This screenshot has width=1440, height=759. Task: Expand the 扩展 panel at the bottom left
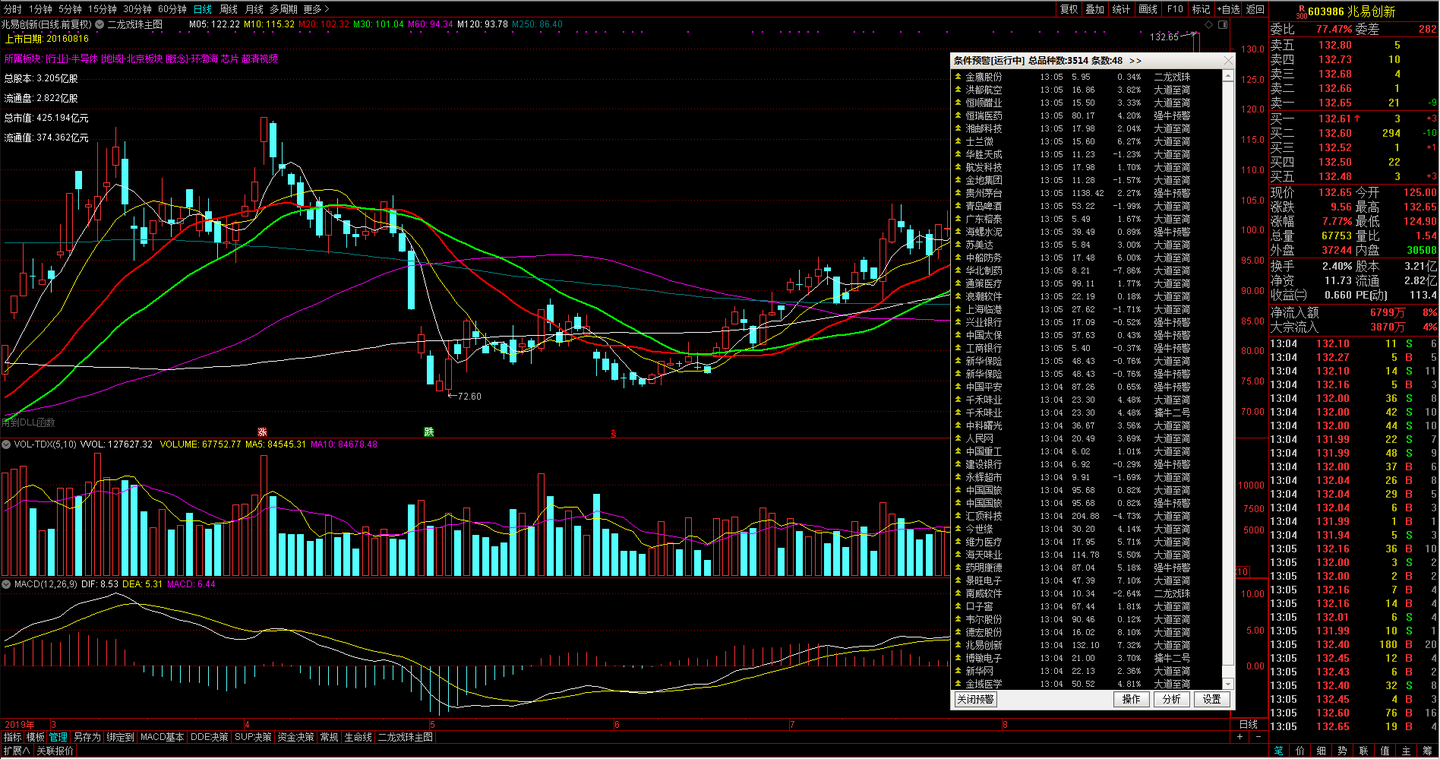point(16,751)
